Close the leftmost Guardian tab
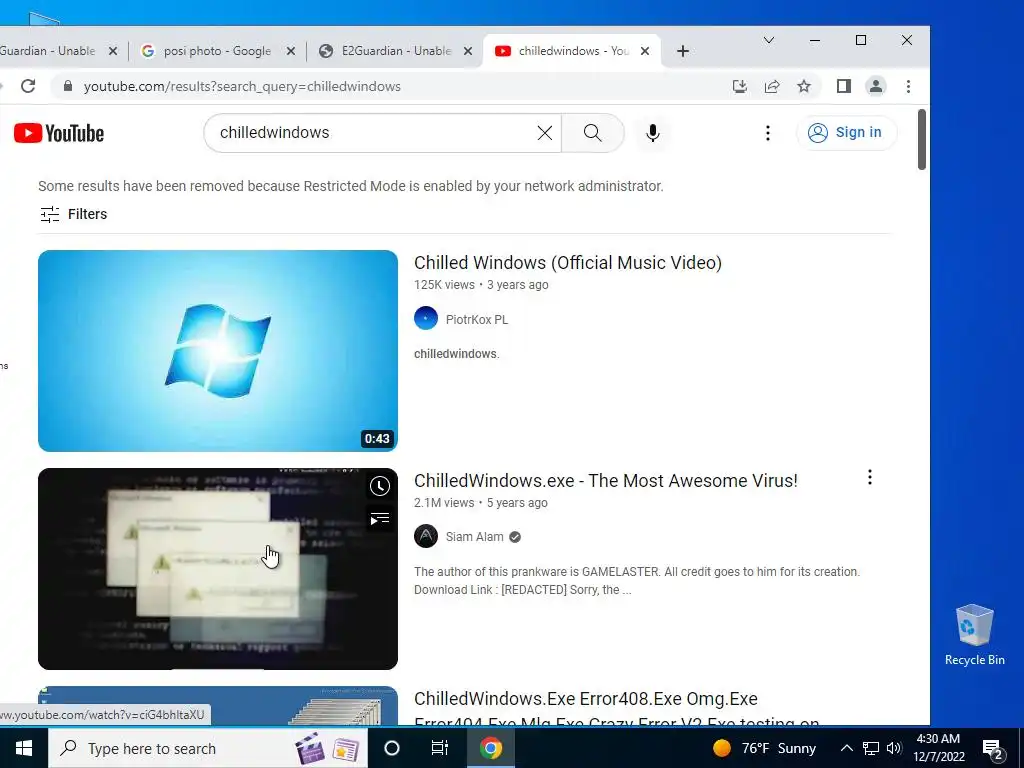The width and height of the screenshot is (1024, 768). tap(112, 51)
